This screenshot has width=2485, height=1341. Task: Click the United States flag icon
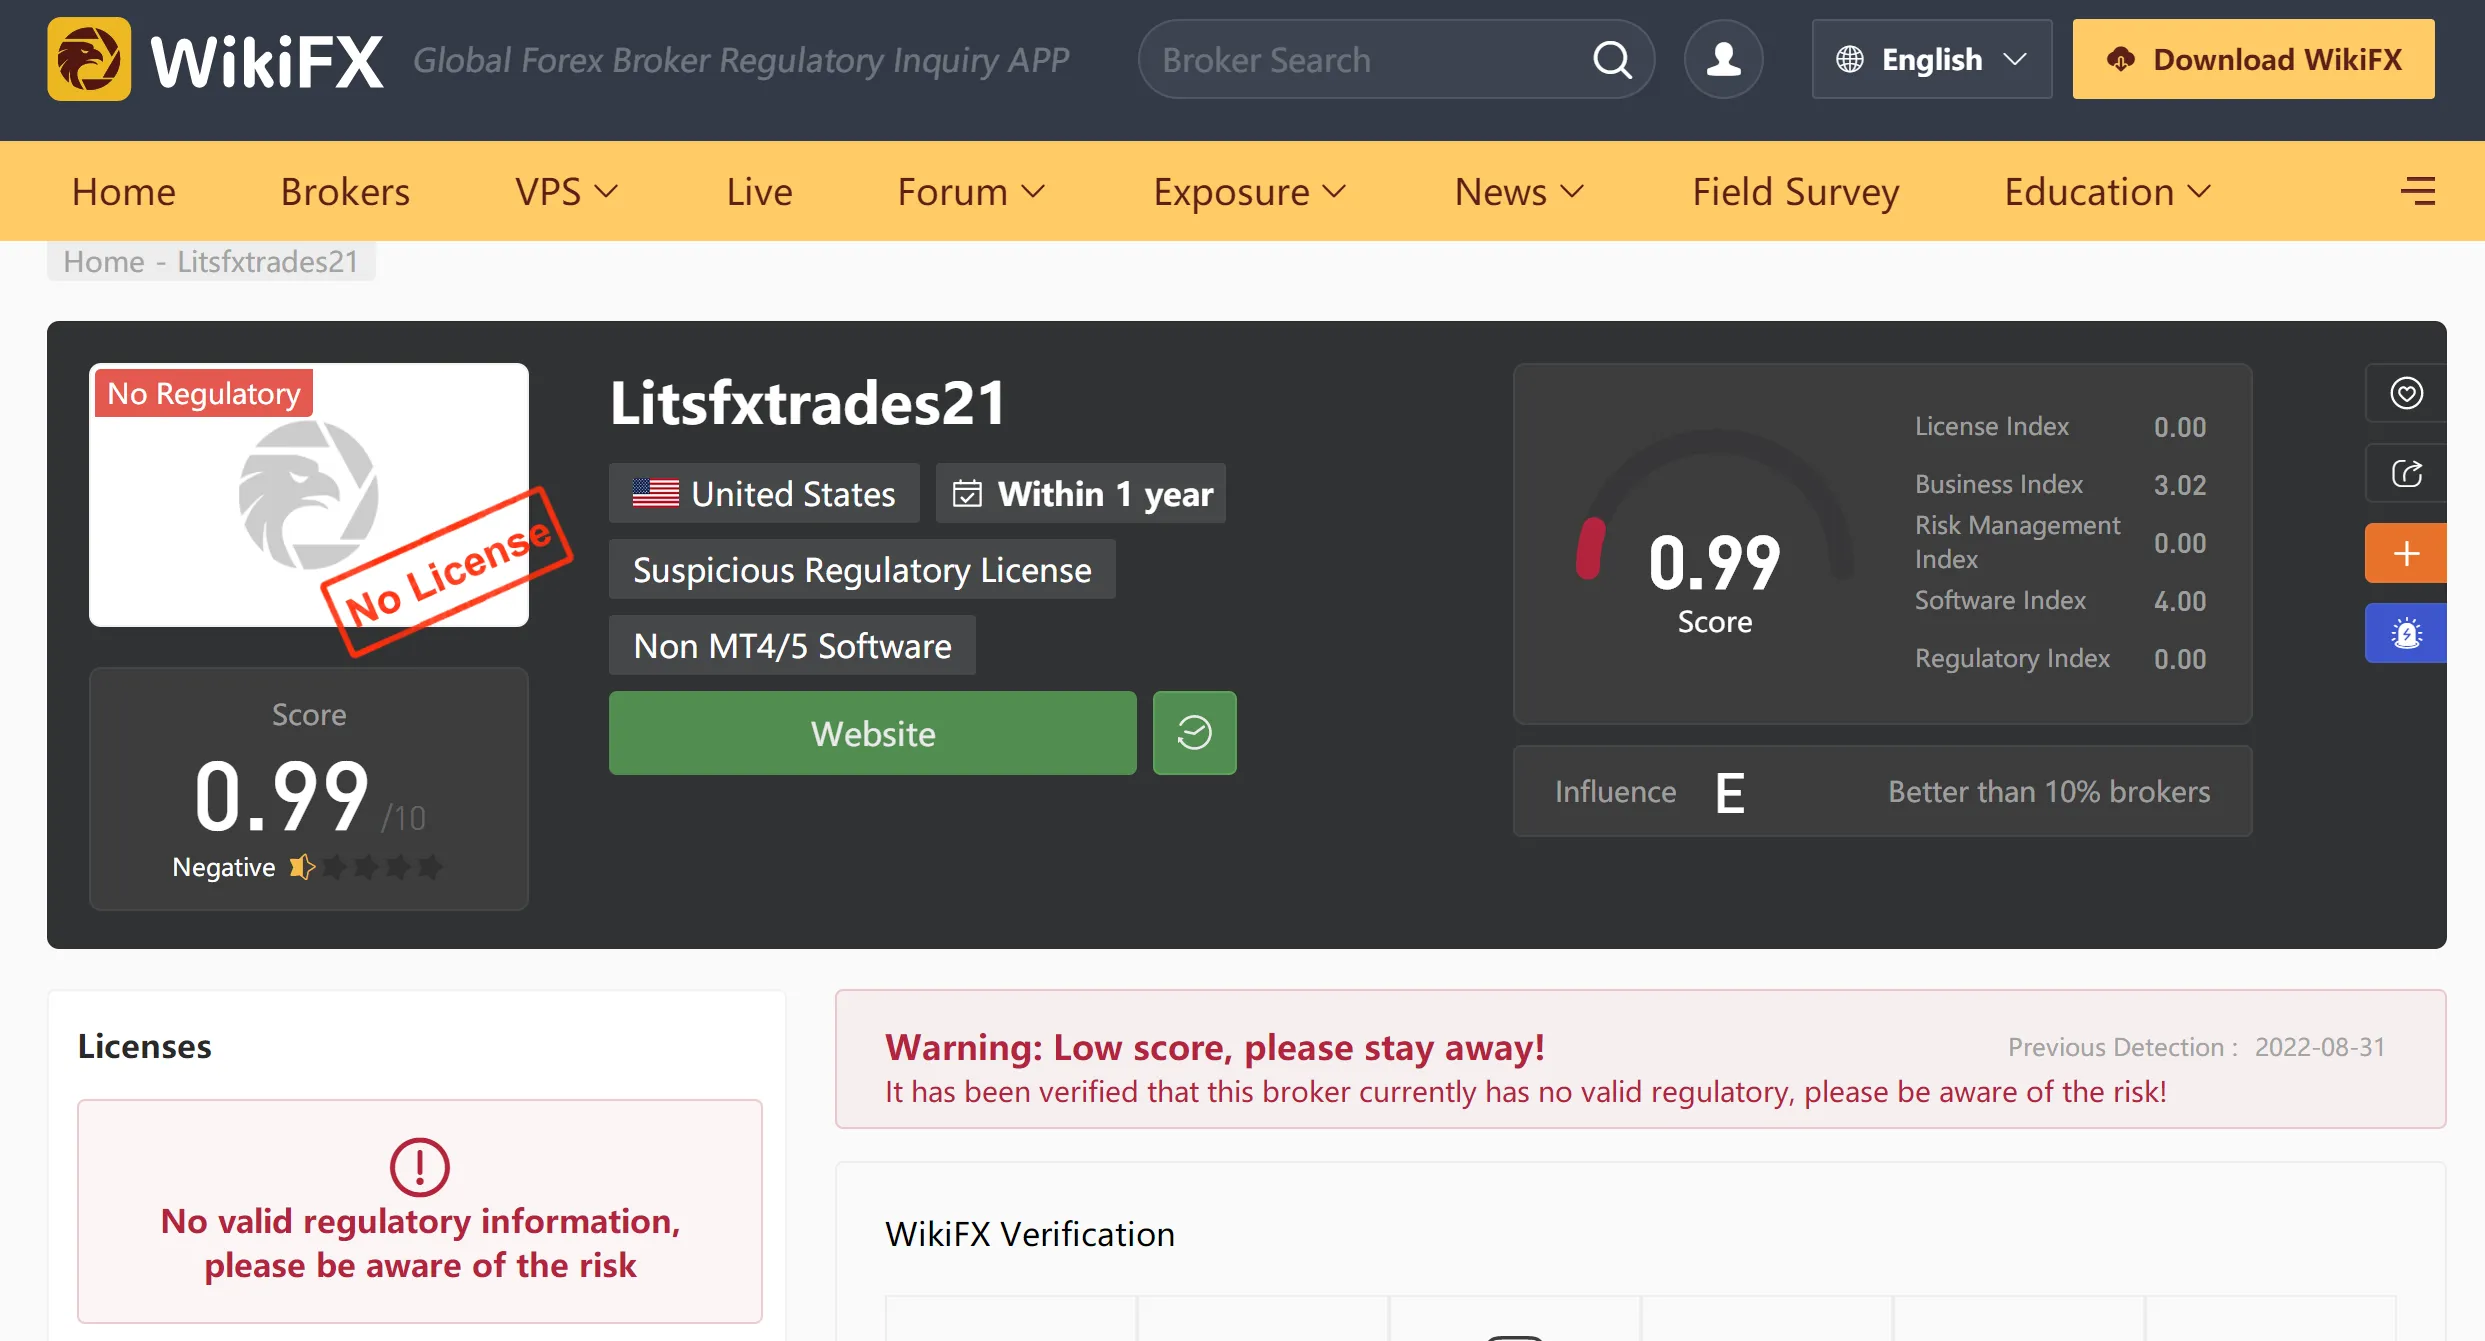656,493
